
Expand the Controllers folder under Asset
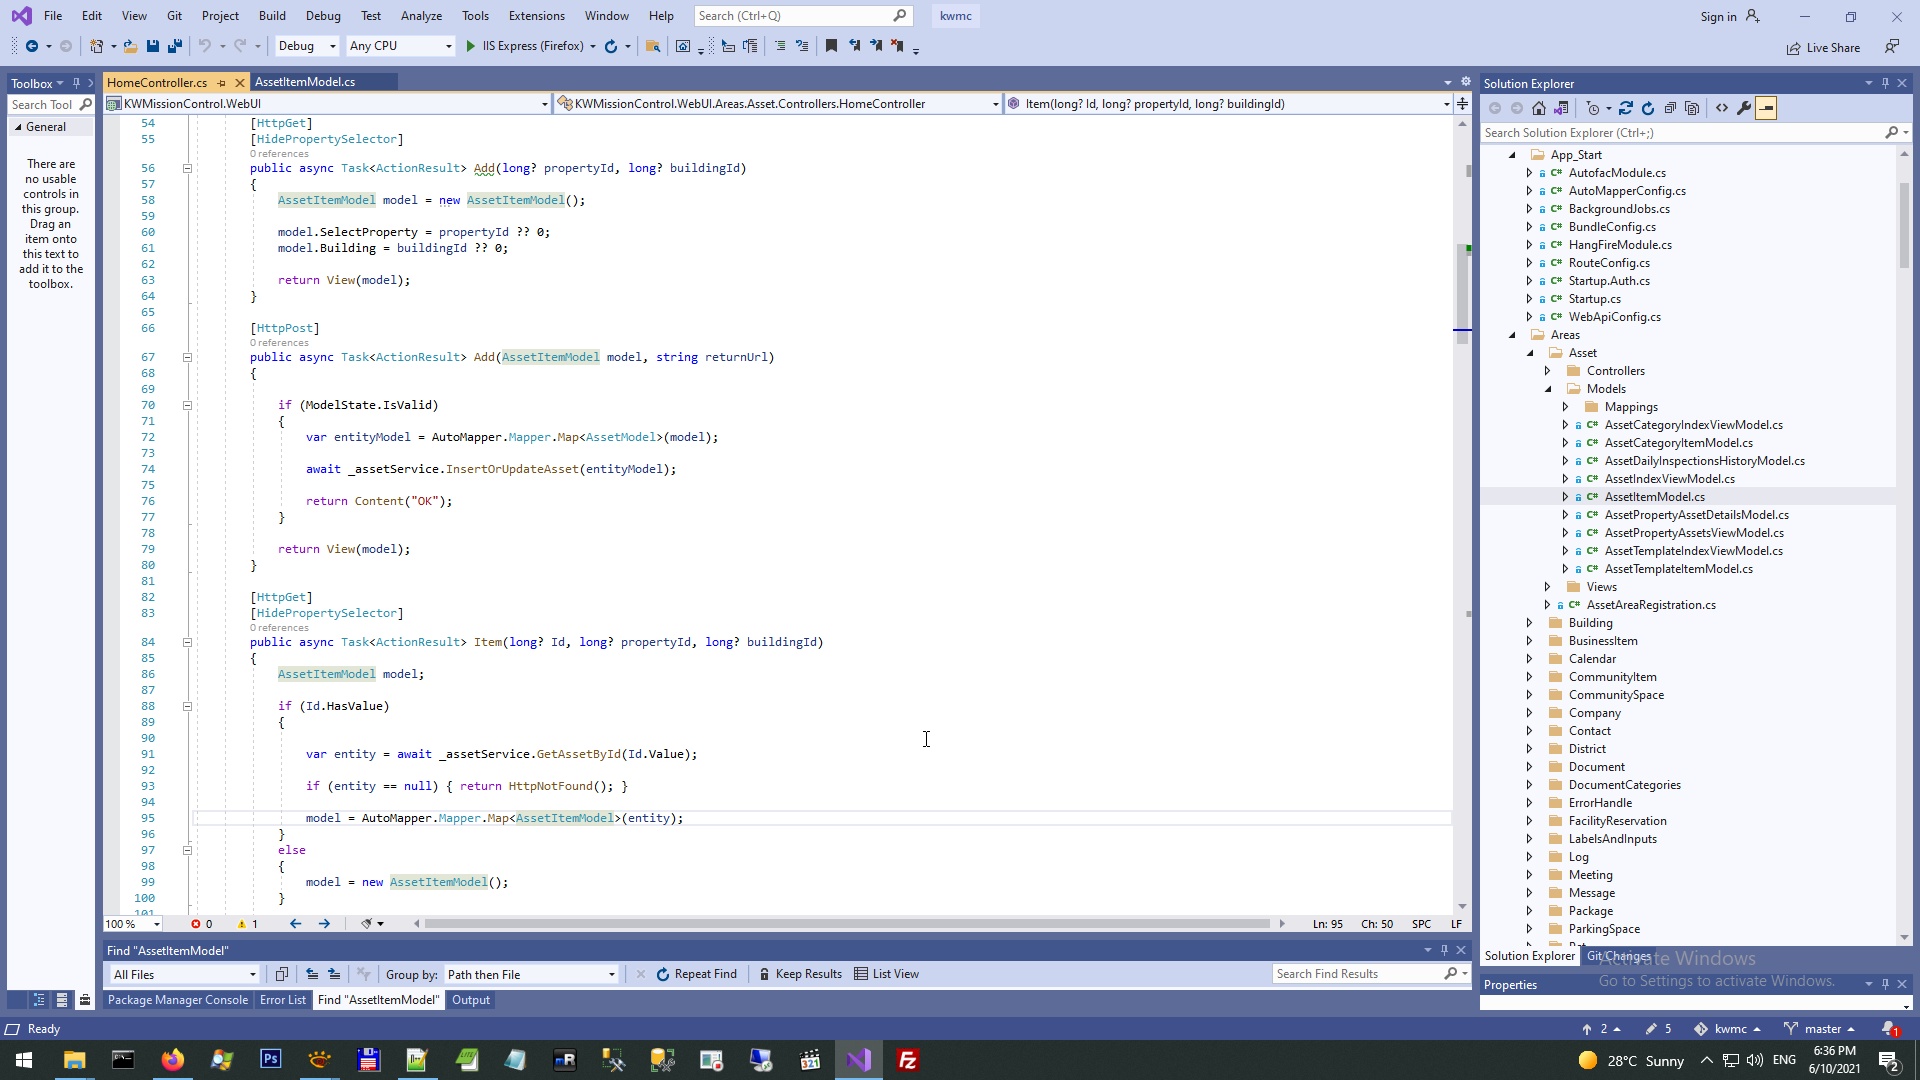[1548, 371]
